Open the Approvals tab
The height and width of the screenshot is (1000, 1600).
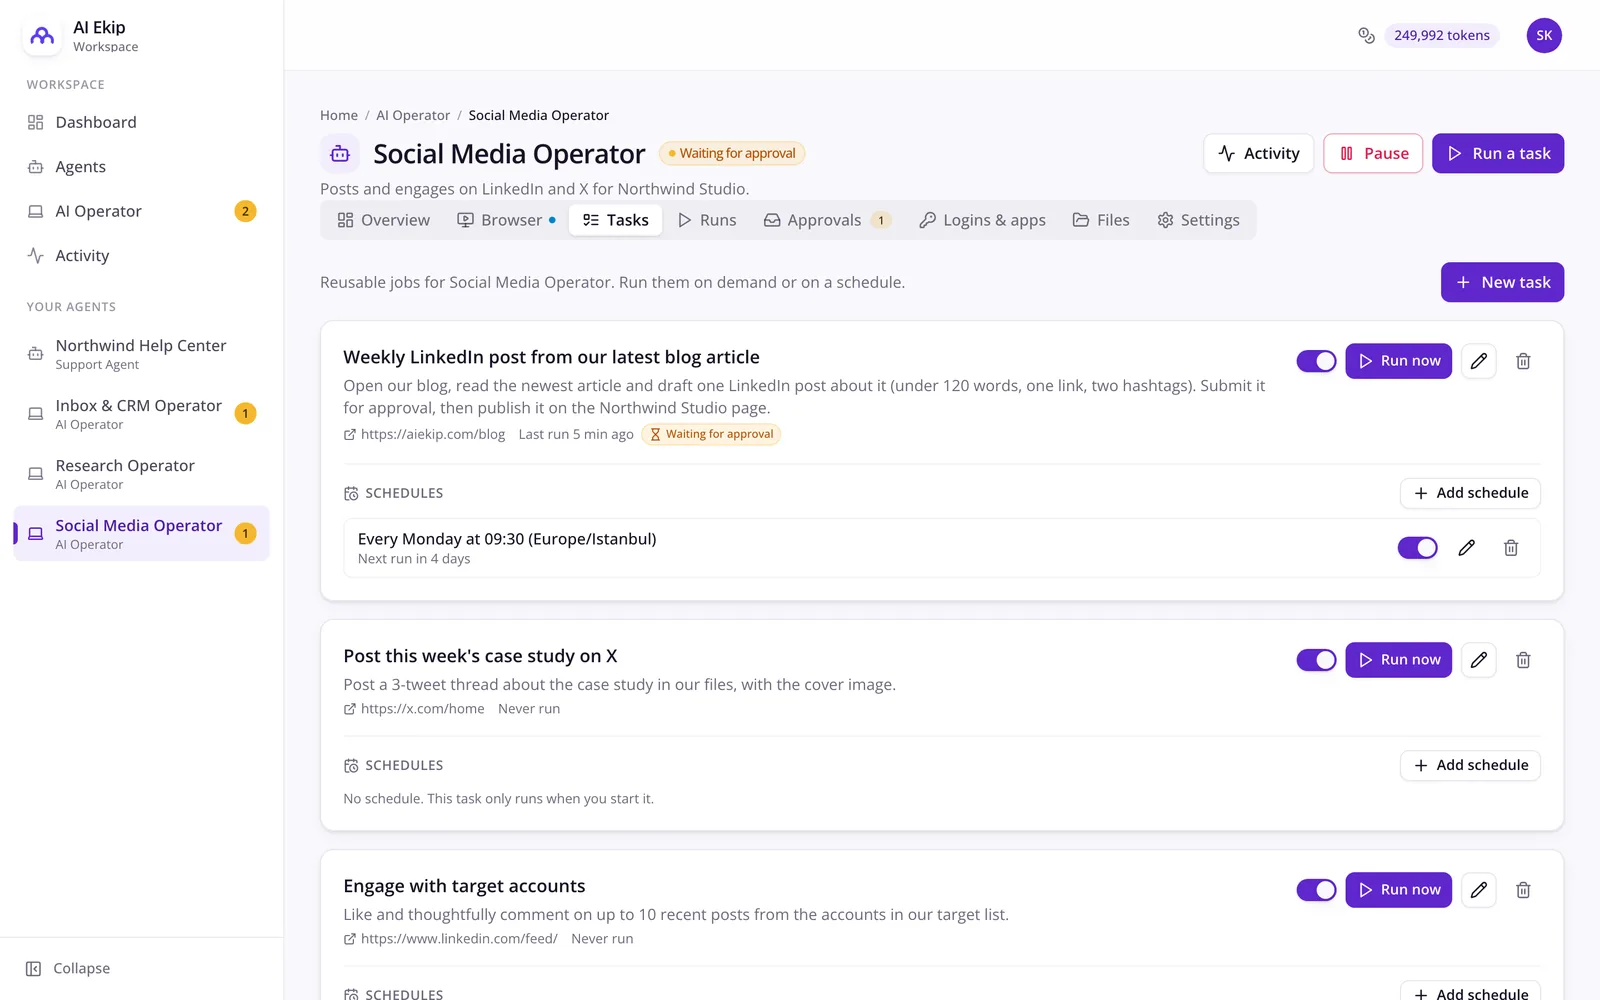tap(827, 220)
